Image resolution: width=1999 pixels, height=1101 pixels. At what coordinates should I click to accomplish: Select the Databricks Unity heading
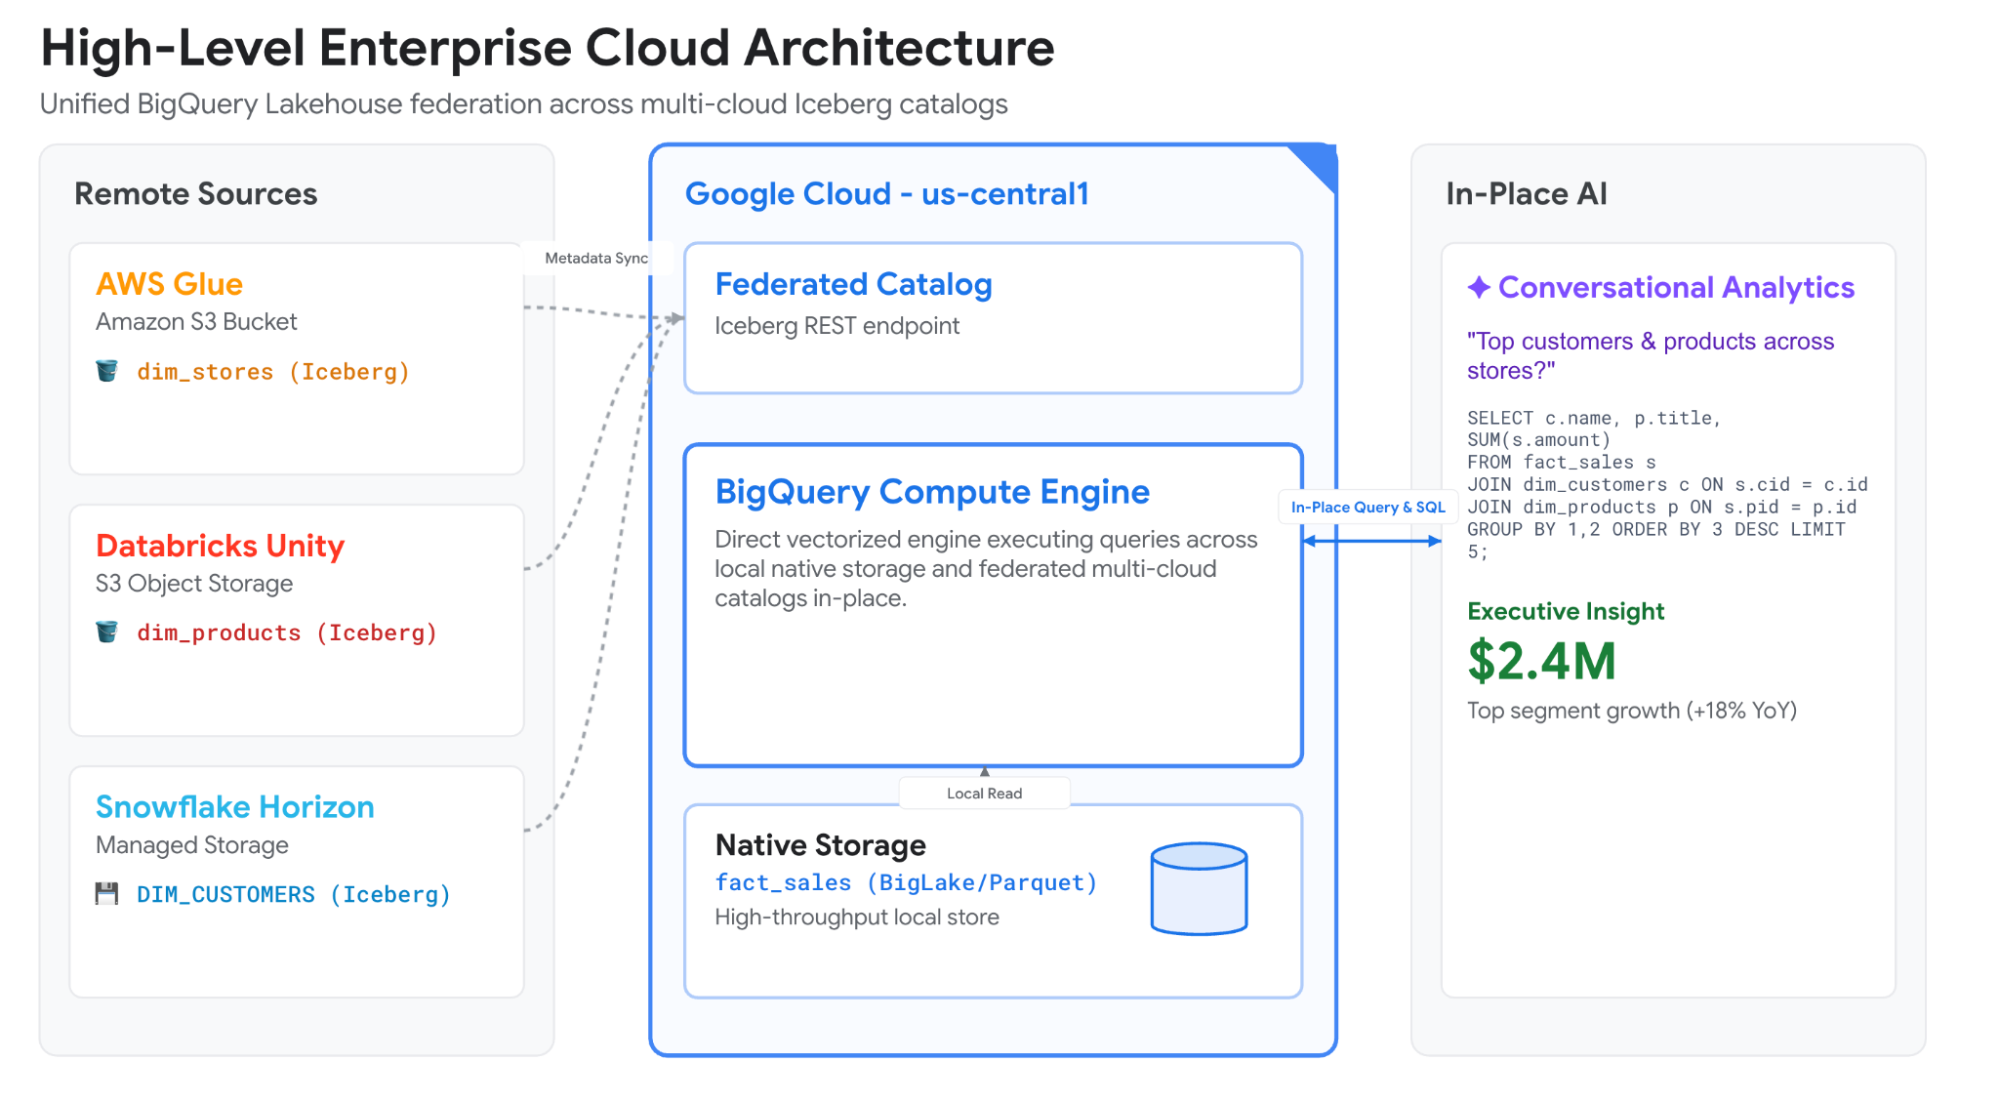click(220, 546)
